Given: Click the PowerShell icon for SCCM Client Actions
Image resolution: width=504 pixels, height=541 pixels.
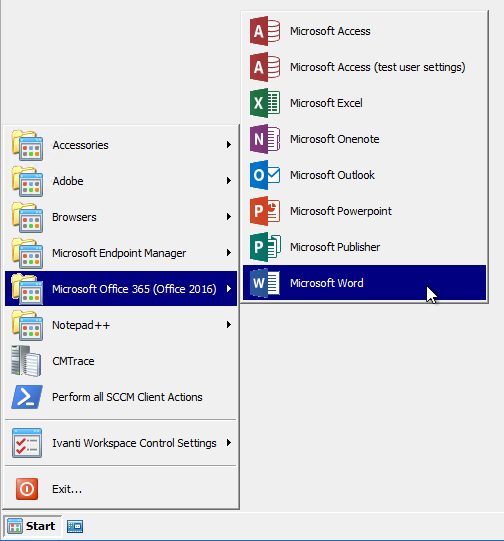Looking at the screenshot, I should click(x=27, y=397).
